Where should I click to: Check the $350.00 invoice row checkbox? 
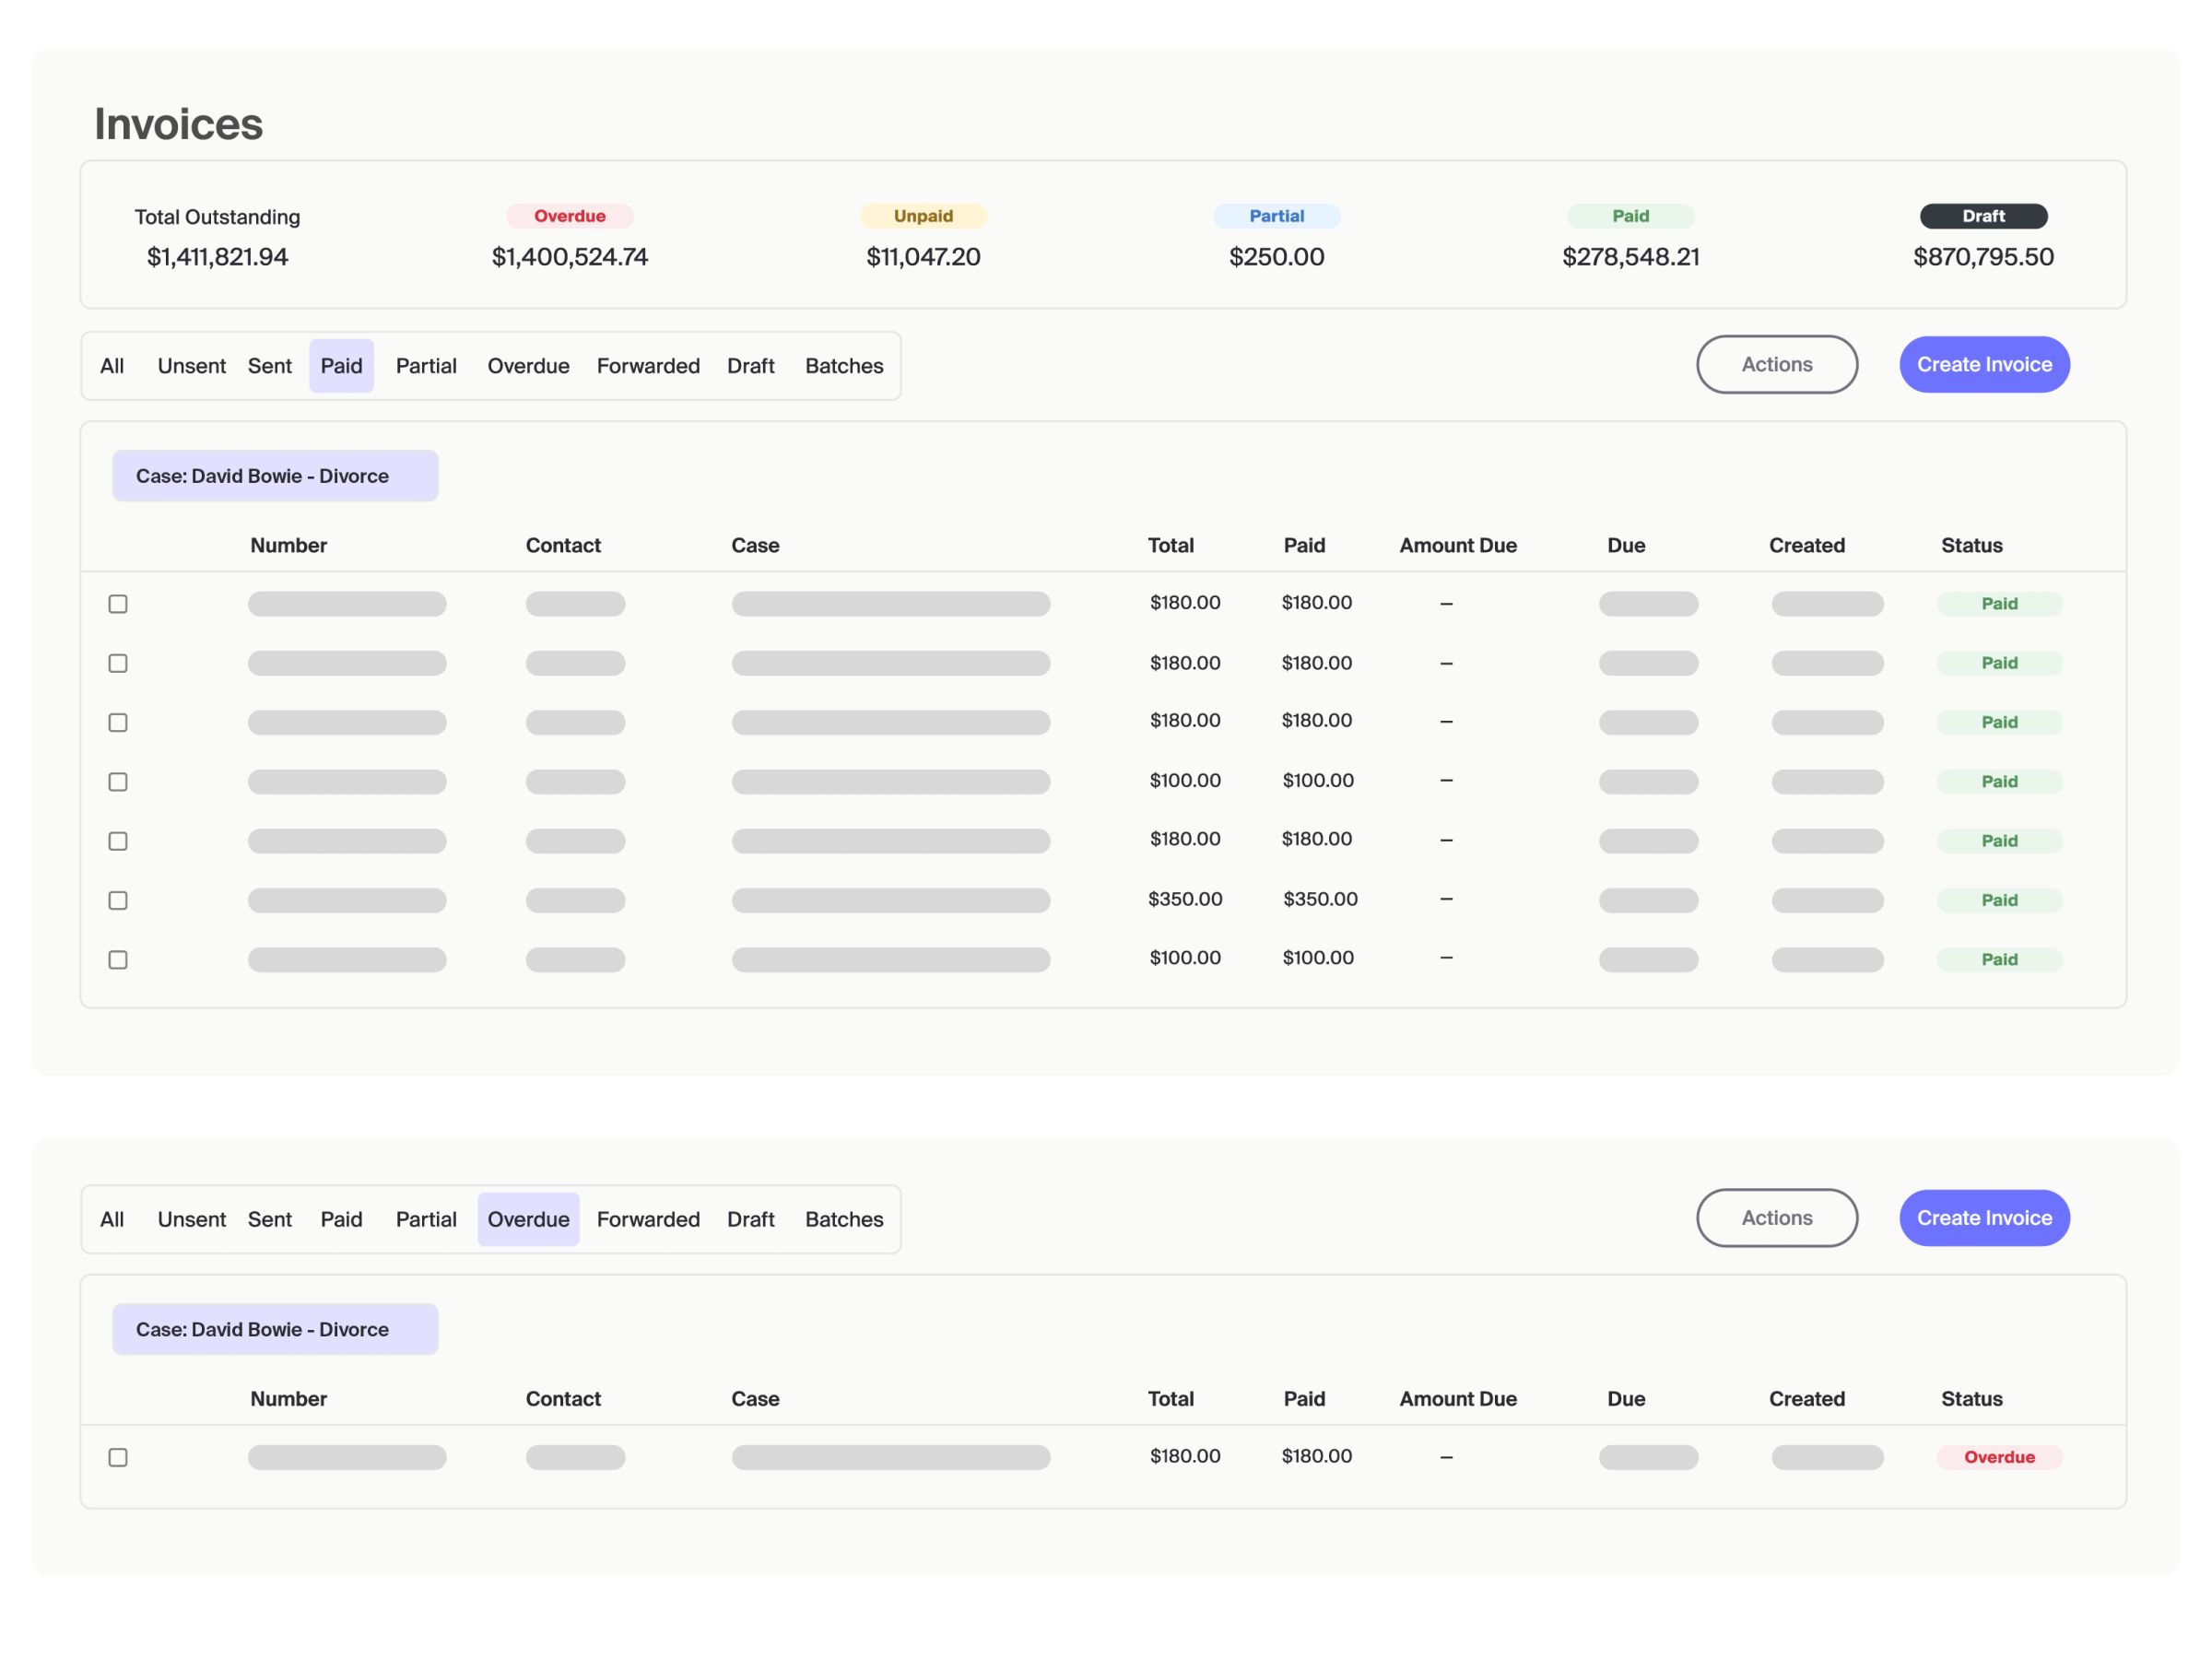tap(118, 900)
